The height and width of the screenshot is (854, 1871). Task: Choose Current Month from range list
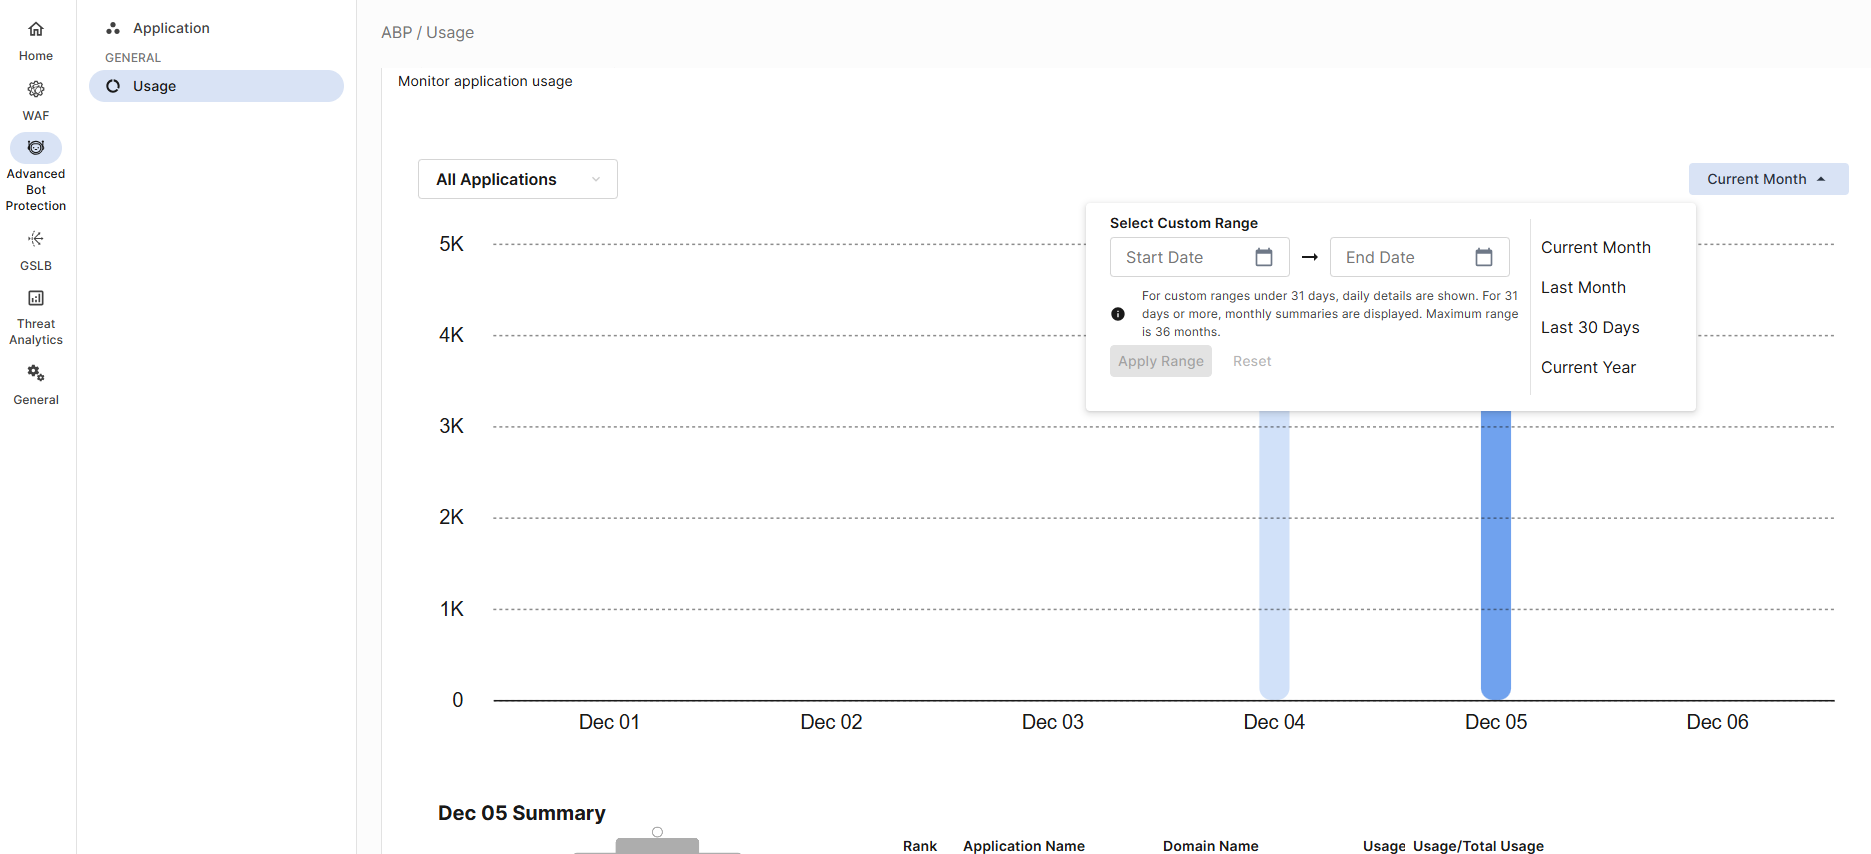click(1596, 247)
